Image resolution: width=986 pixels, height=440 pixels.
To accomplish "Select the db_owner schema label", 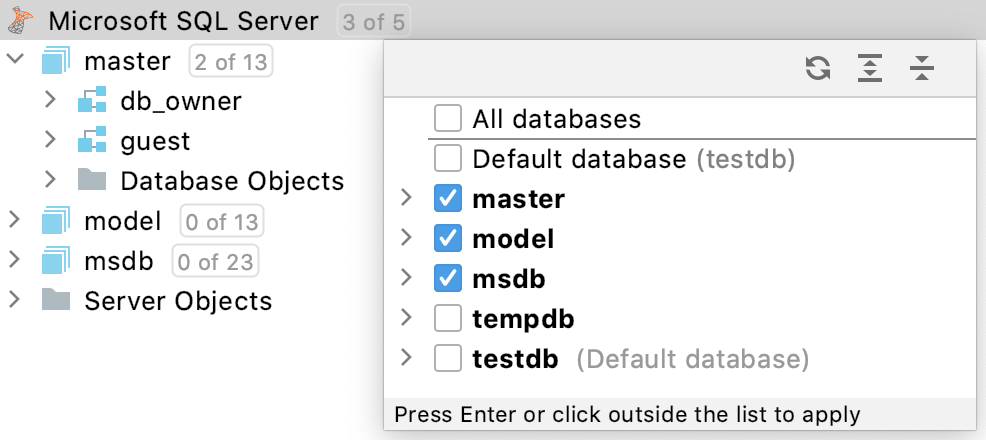I will 181,102.
